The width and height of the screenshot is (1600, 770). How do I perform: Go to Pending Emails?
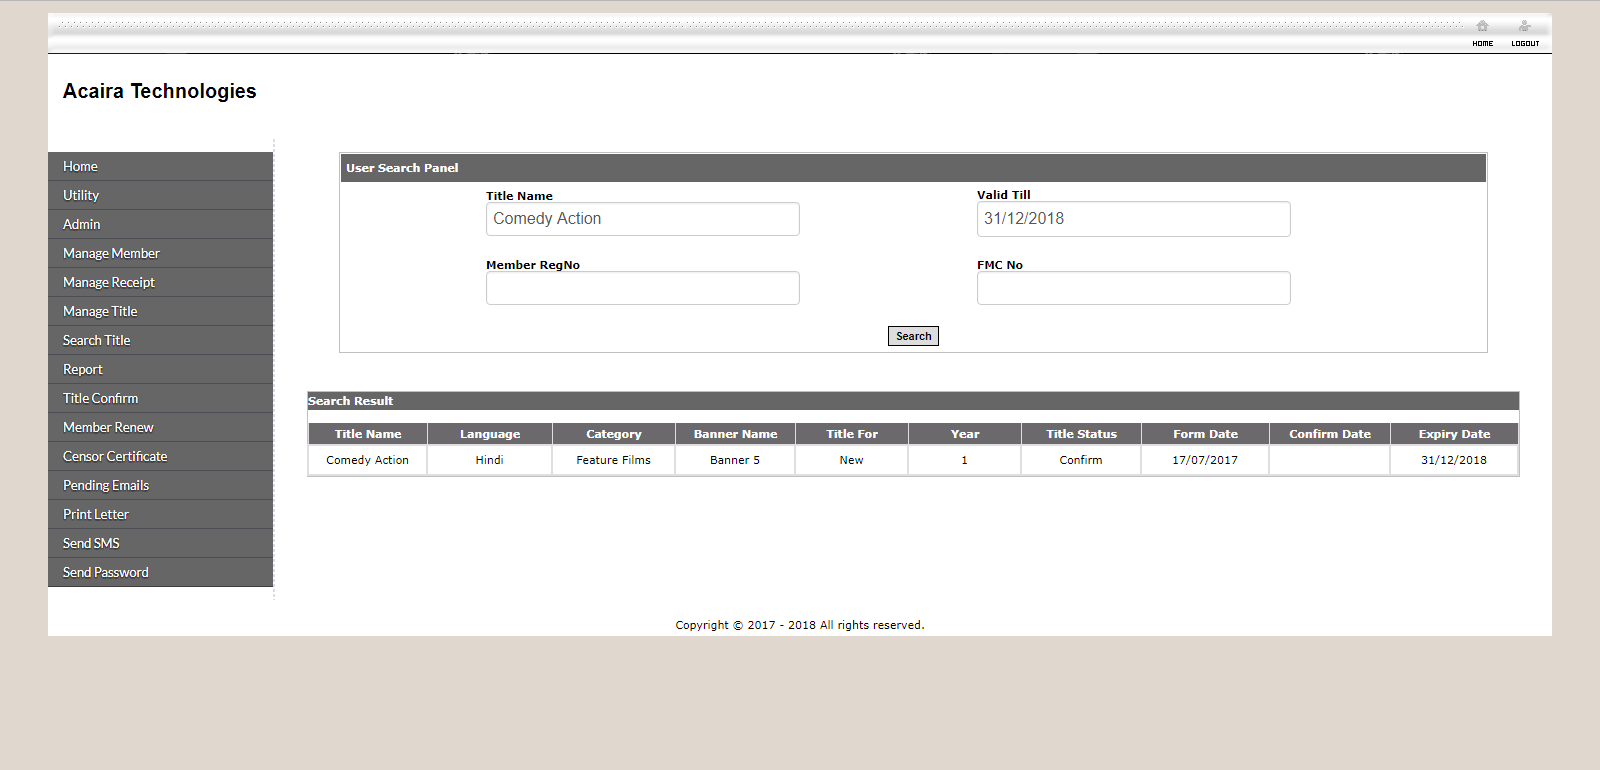(x=106, y=486)
